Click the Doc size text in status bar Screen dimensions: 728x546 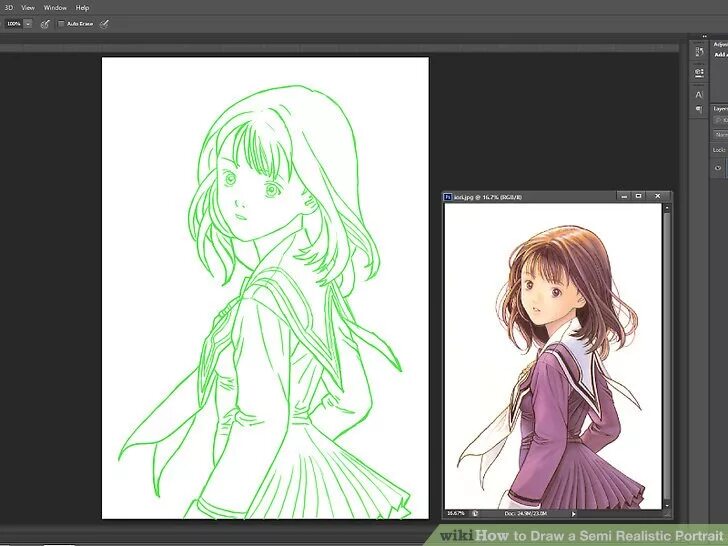pyautogui.click(x=525, y=514)
